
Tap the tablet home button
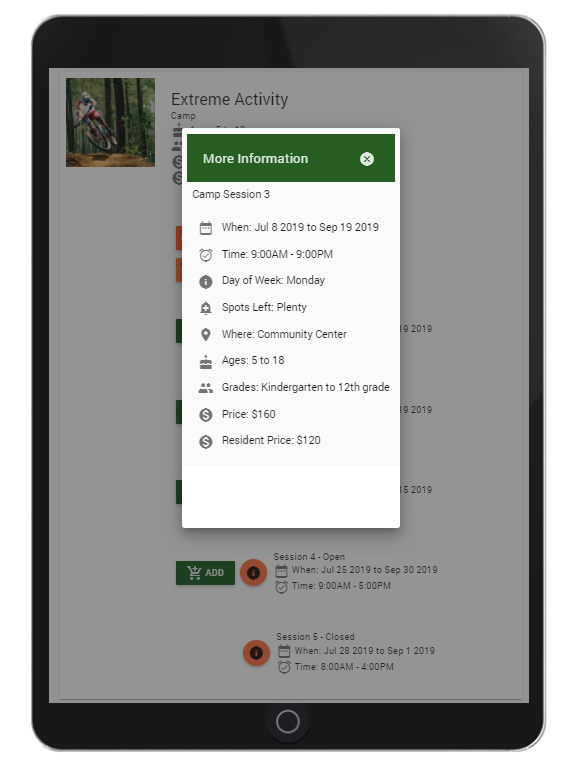pos(288,722)
